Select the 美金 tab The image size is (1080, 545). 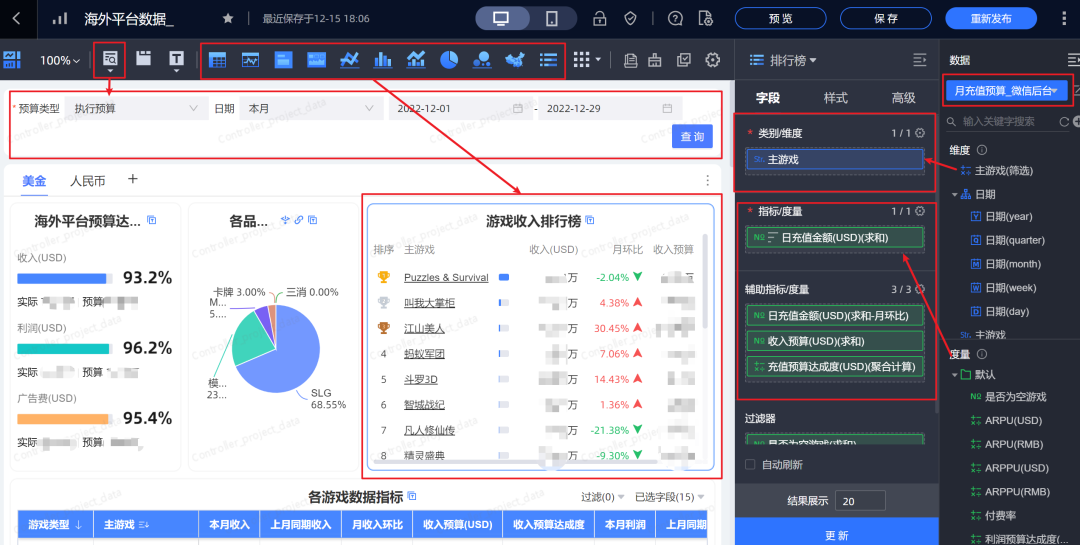click(34, 181)
